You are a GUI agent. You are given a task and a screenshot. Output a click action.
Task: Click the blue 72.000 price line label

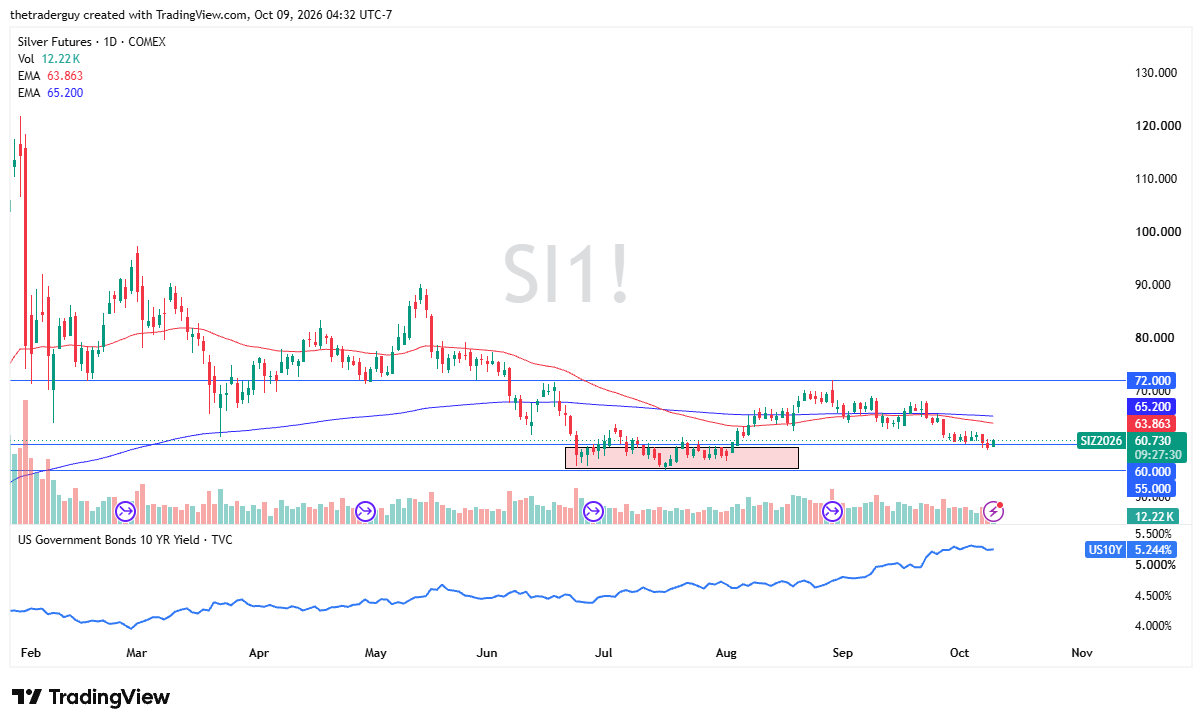[x=1153, y=381]
